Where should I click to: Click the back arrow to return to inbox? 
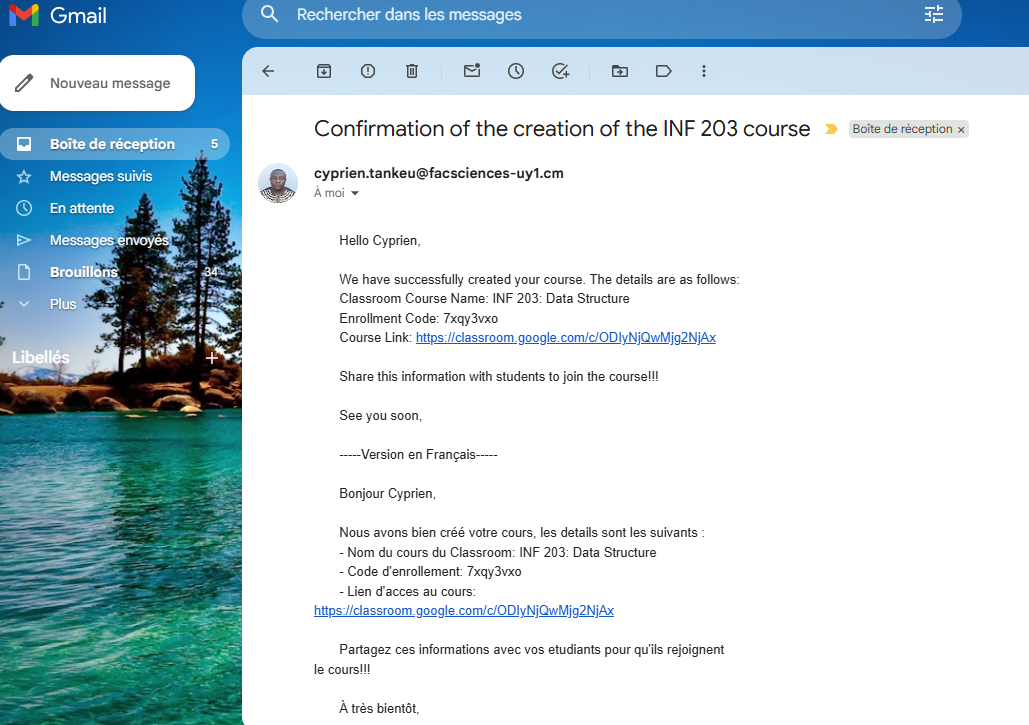coord(267,71)
